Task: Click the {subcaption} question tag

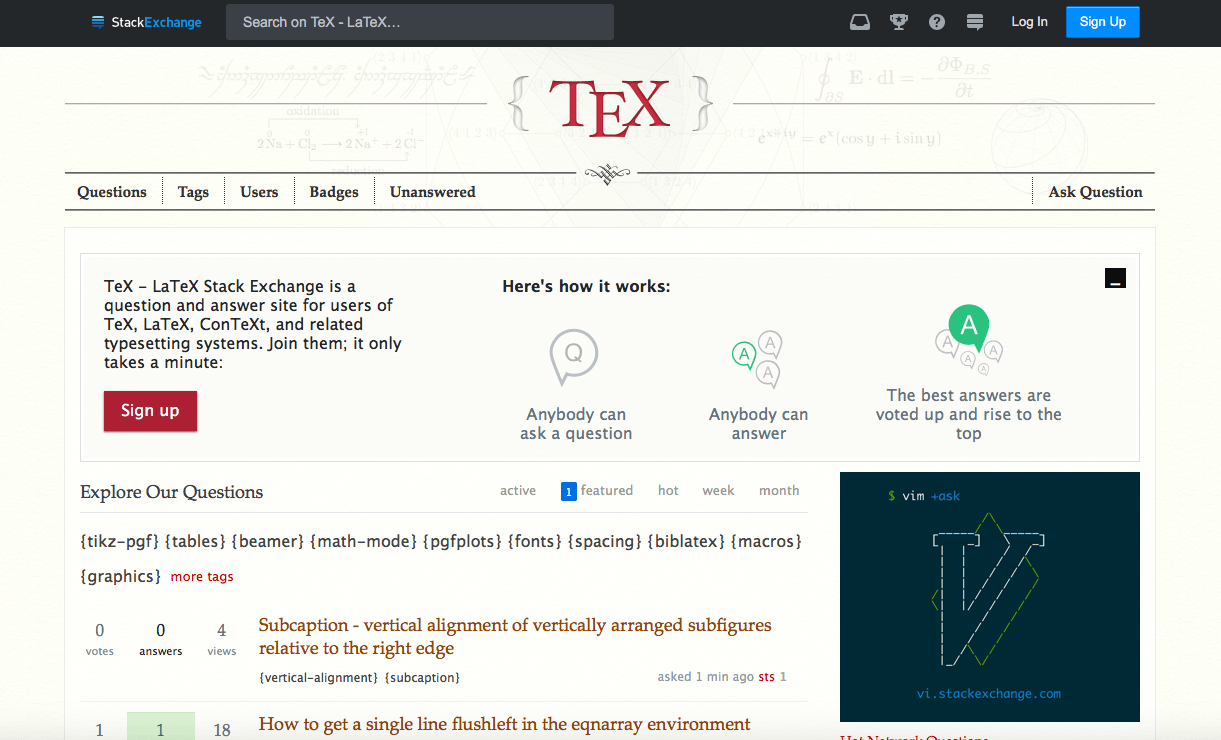Action: (x=422, y=678)
